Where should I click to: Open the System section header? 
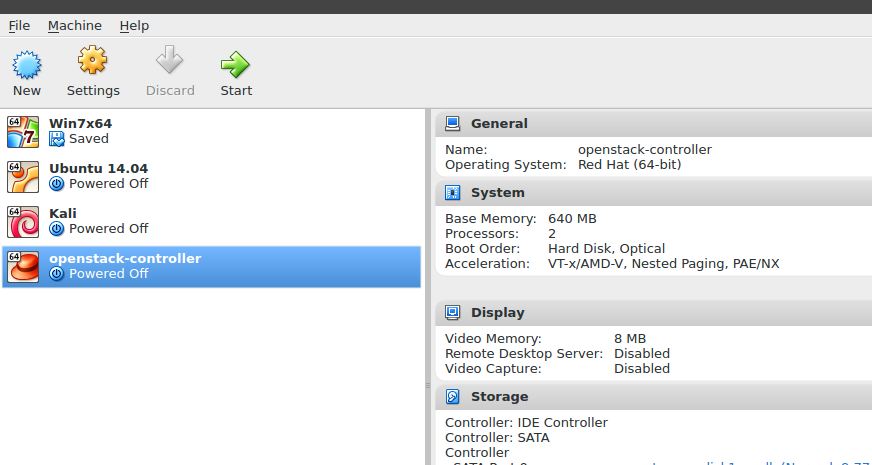[x=653, y=192]
